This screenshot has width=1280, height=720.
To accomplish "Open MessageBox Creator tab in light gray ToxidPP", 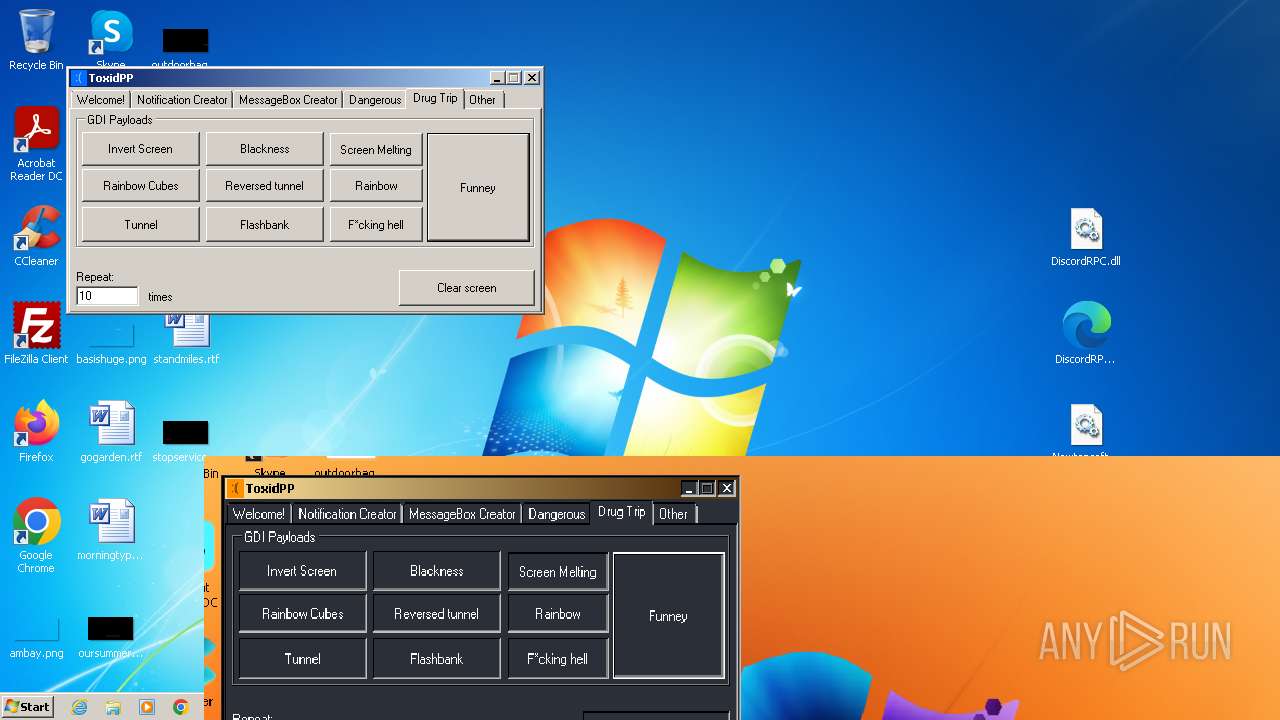I will (x=288, y=99).
